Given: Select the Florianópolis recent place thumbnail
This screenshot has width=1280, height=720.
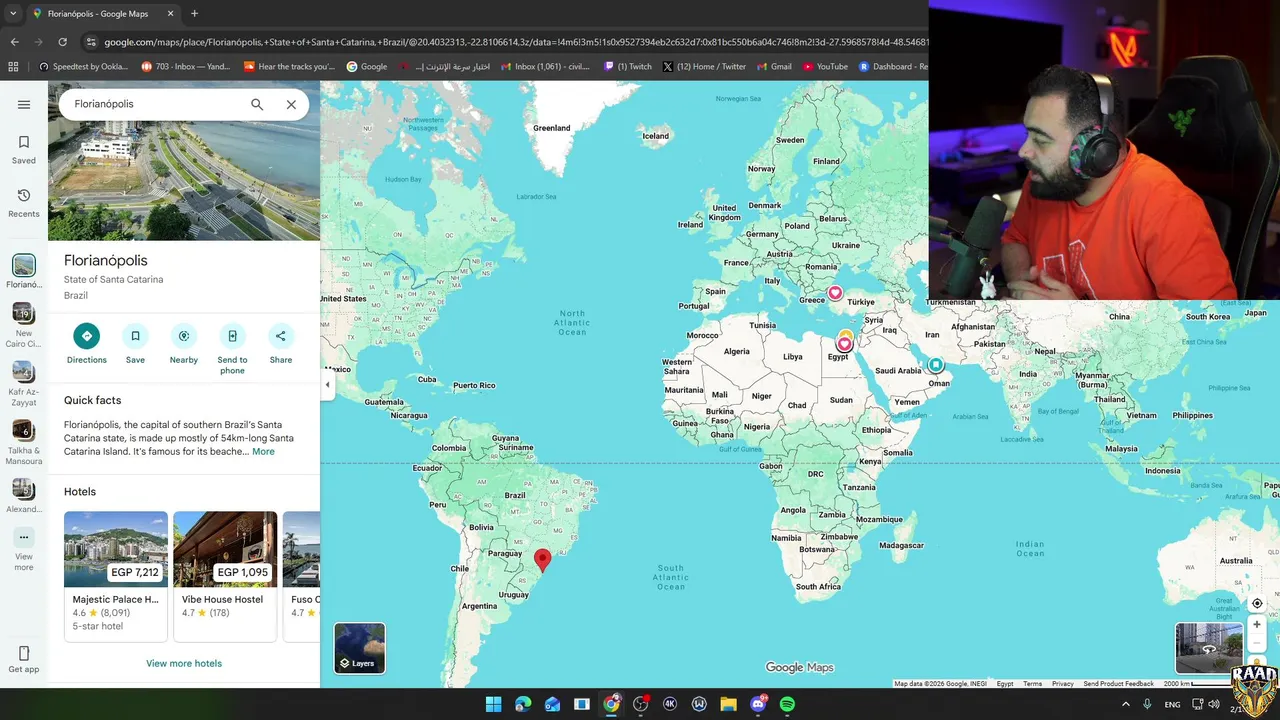Looking at the screenshot, I should coord(24,265).
